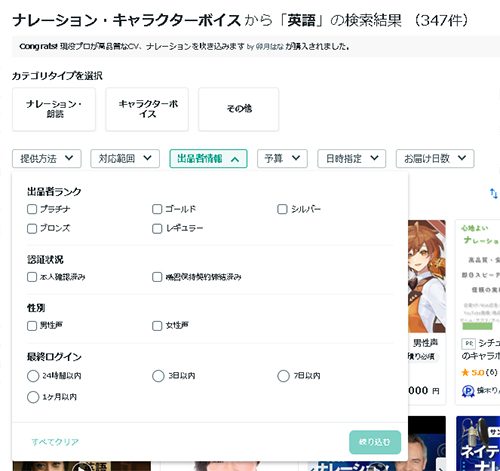This screenshot has height=471, width=500.
Task: Collapse the 出品者情報 filter dropdown
Action: point(208,158)
